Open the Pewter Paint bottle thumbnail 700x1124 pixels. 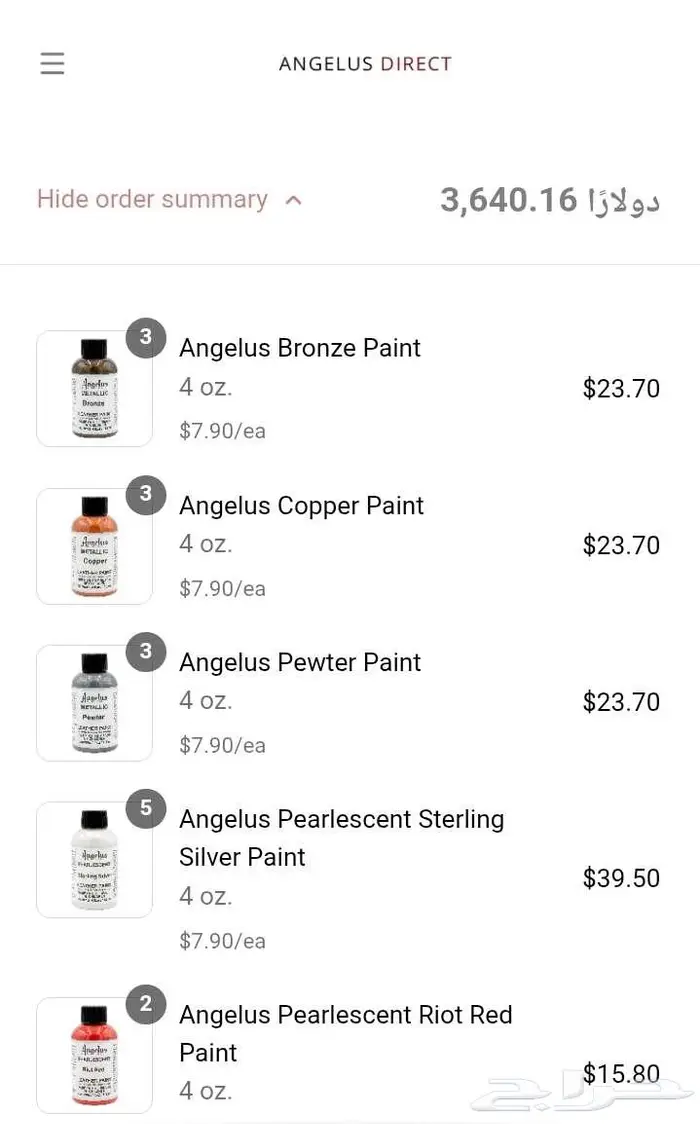click(94, 703)
